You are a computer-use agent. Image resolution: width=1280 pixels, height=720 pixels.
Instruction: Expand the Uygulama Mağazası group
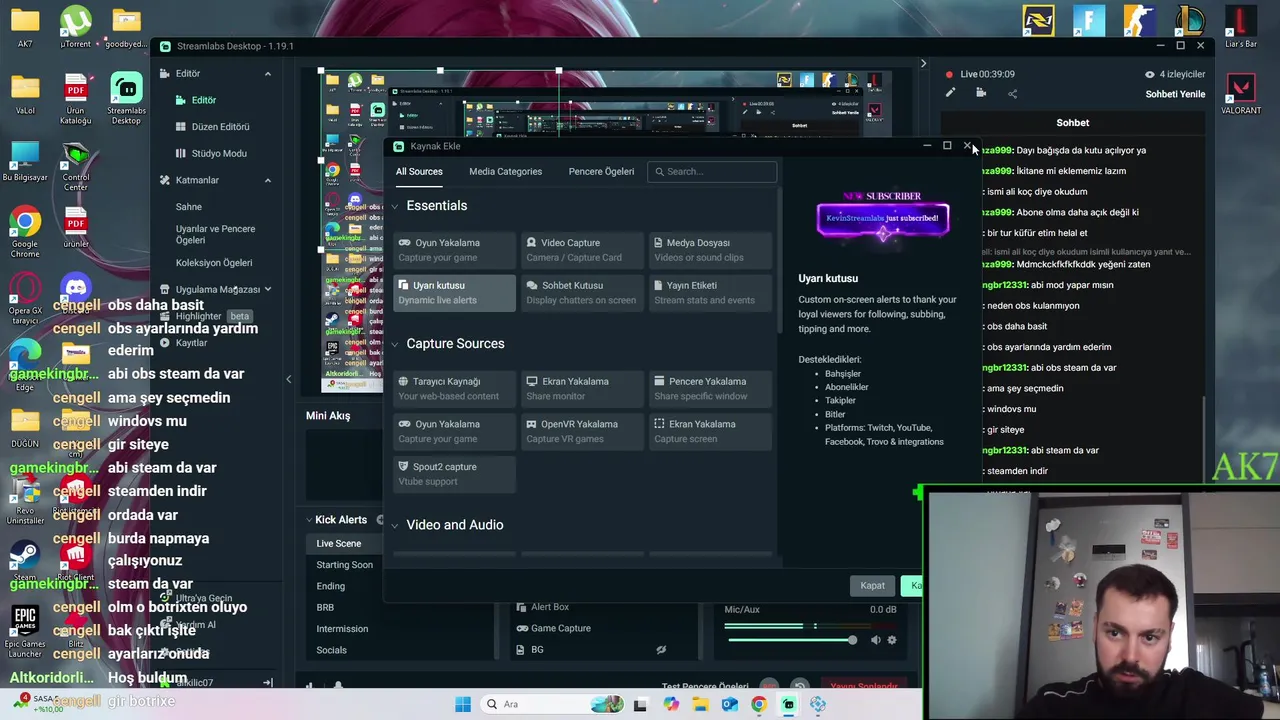pos(267,290)
